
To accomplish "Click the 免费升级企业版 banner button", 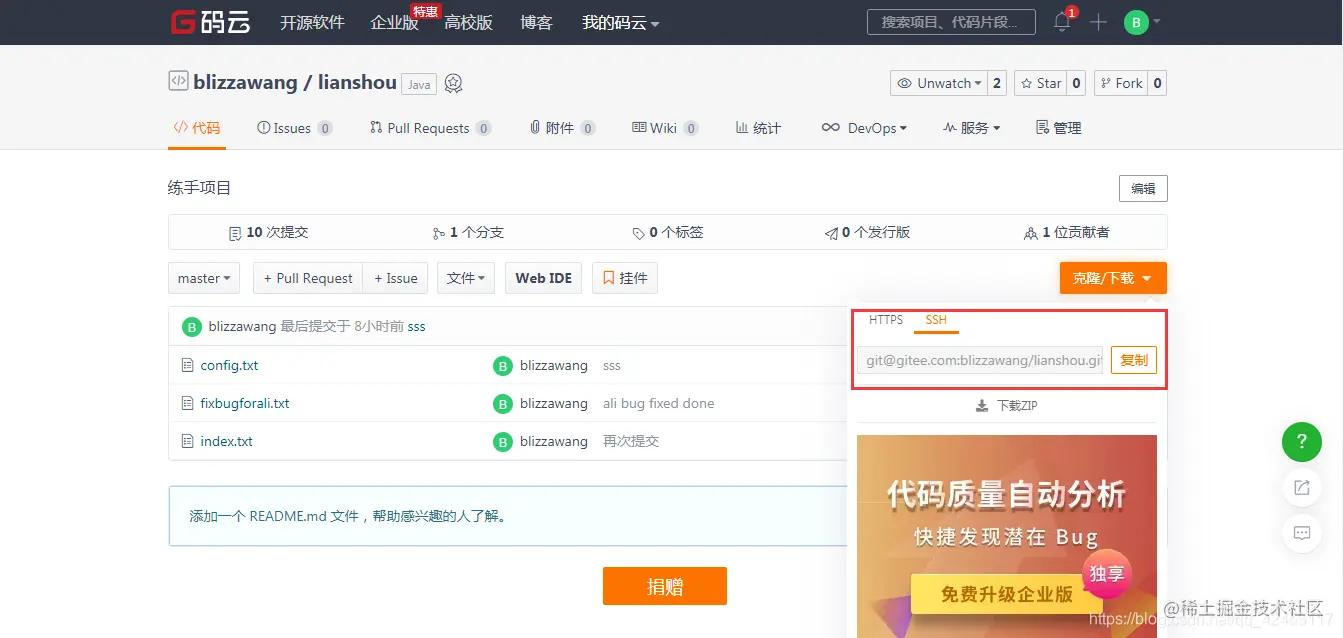I will (1007, 594).
